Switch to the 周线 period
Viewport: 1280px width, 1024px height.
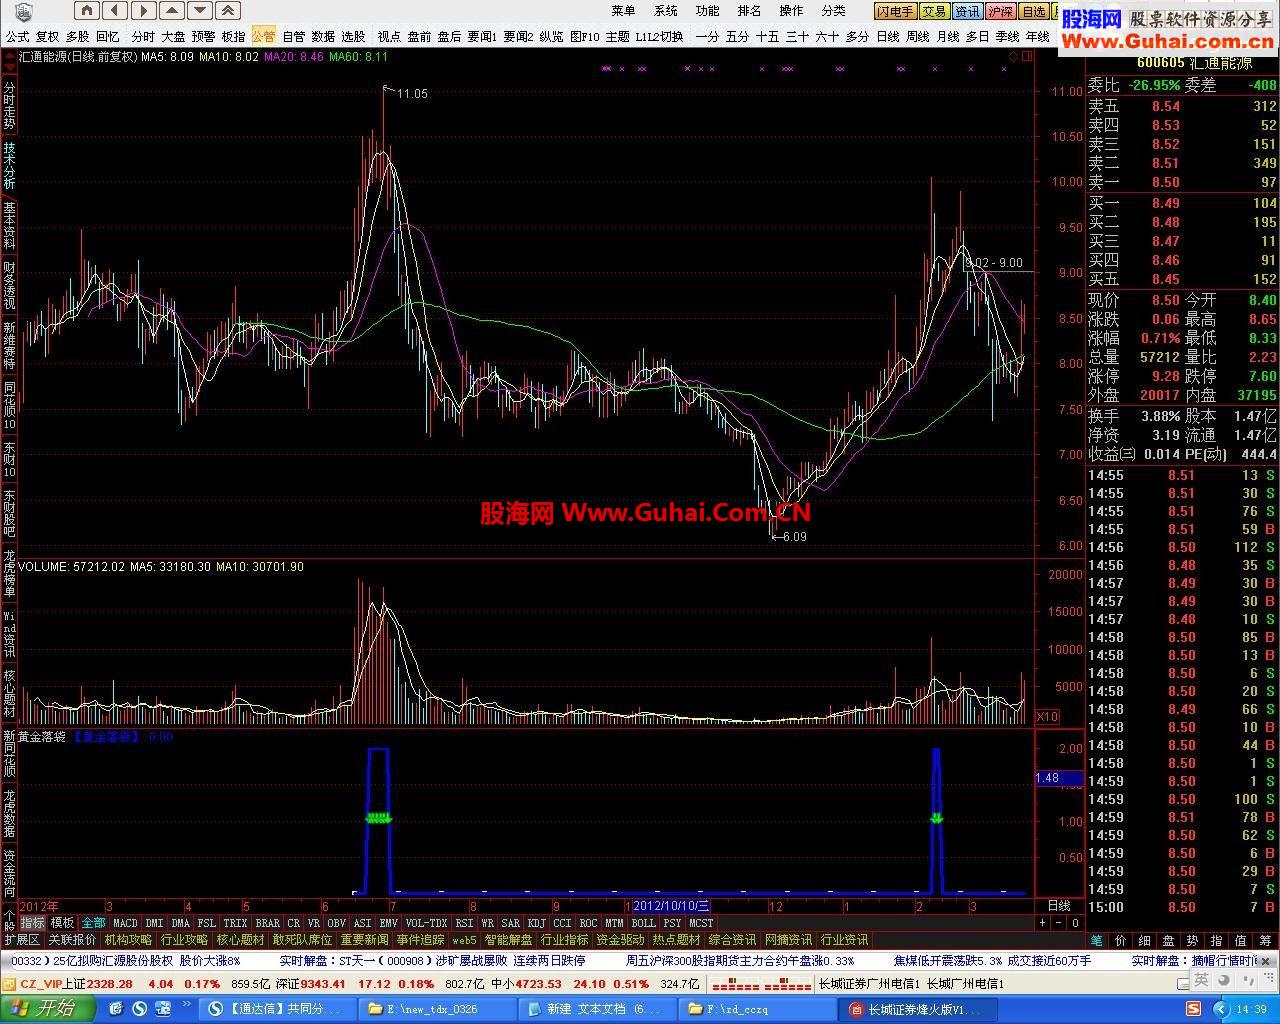click(917, 36)
